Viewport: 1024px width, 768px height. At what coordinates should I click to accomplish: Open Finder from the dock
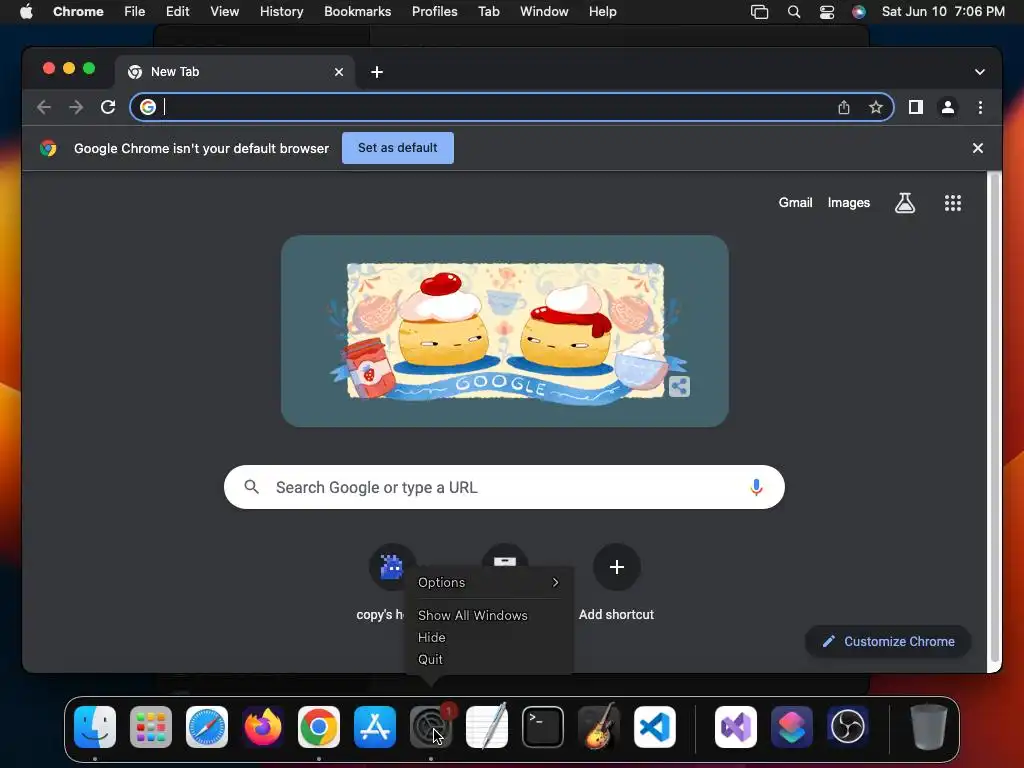(x=95, y=727)
